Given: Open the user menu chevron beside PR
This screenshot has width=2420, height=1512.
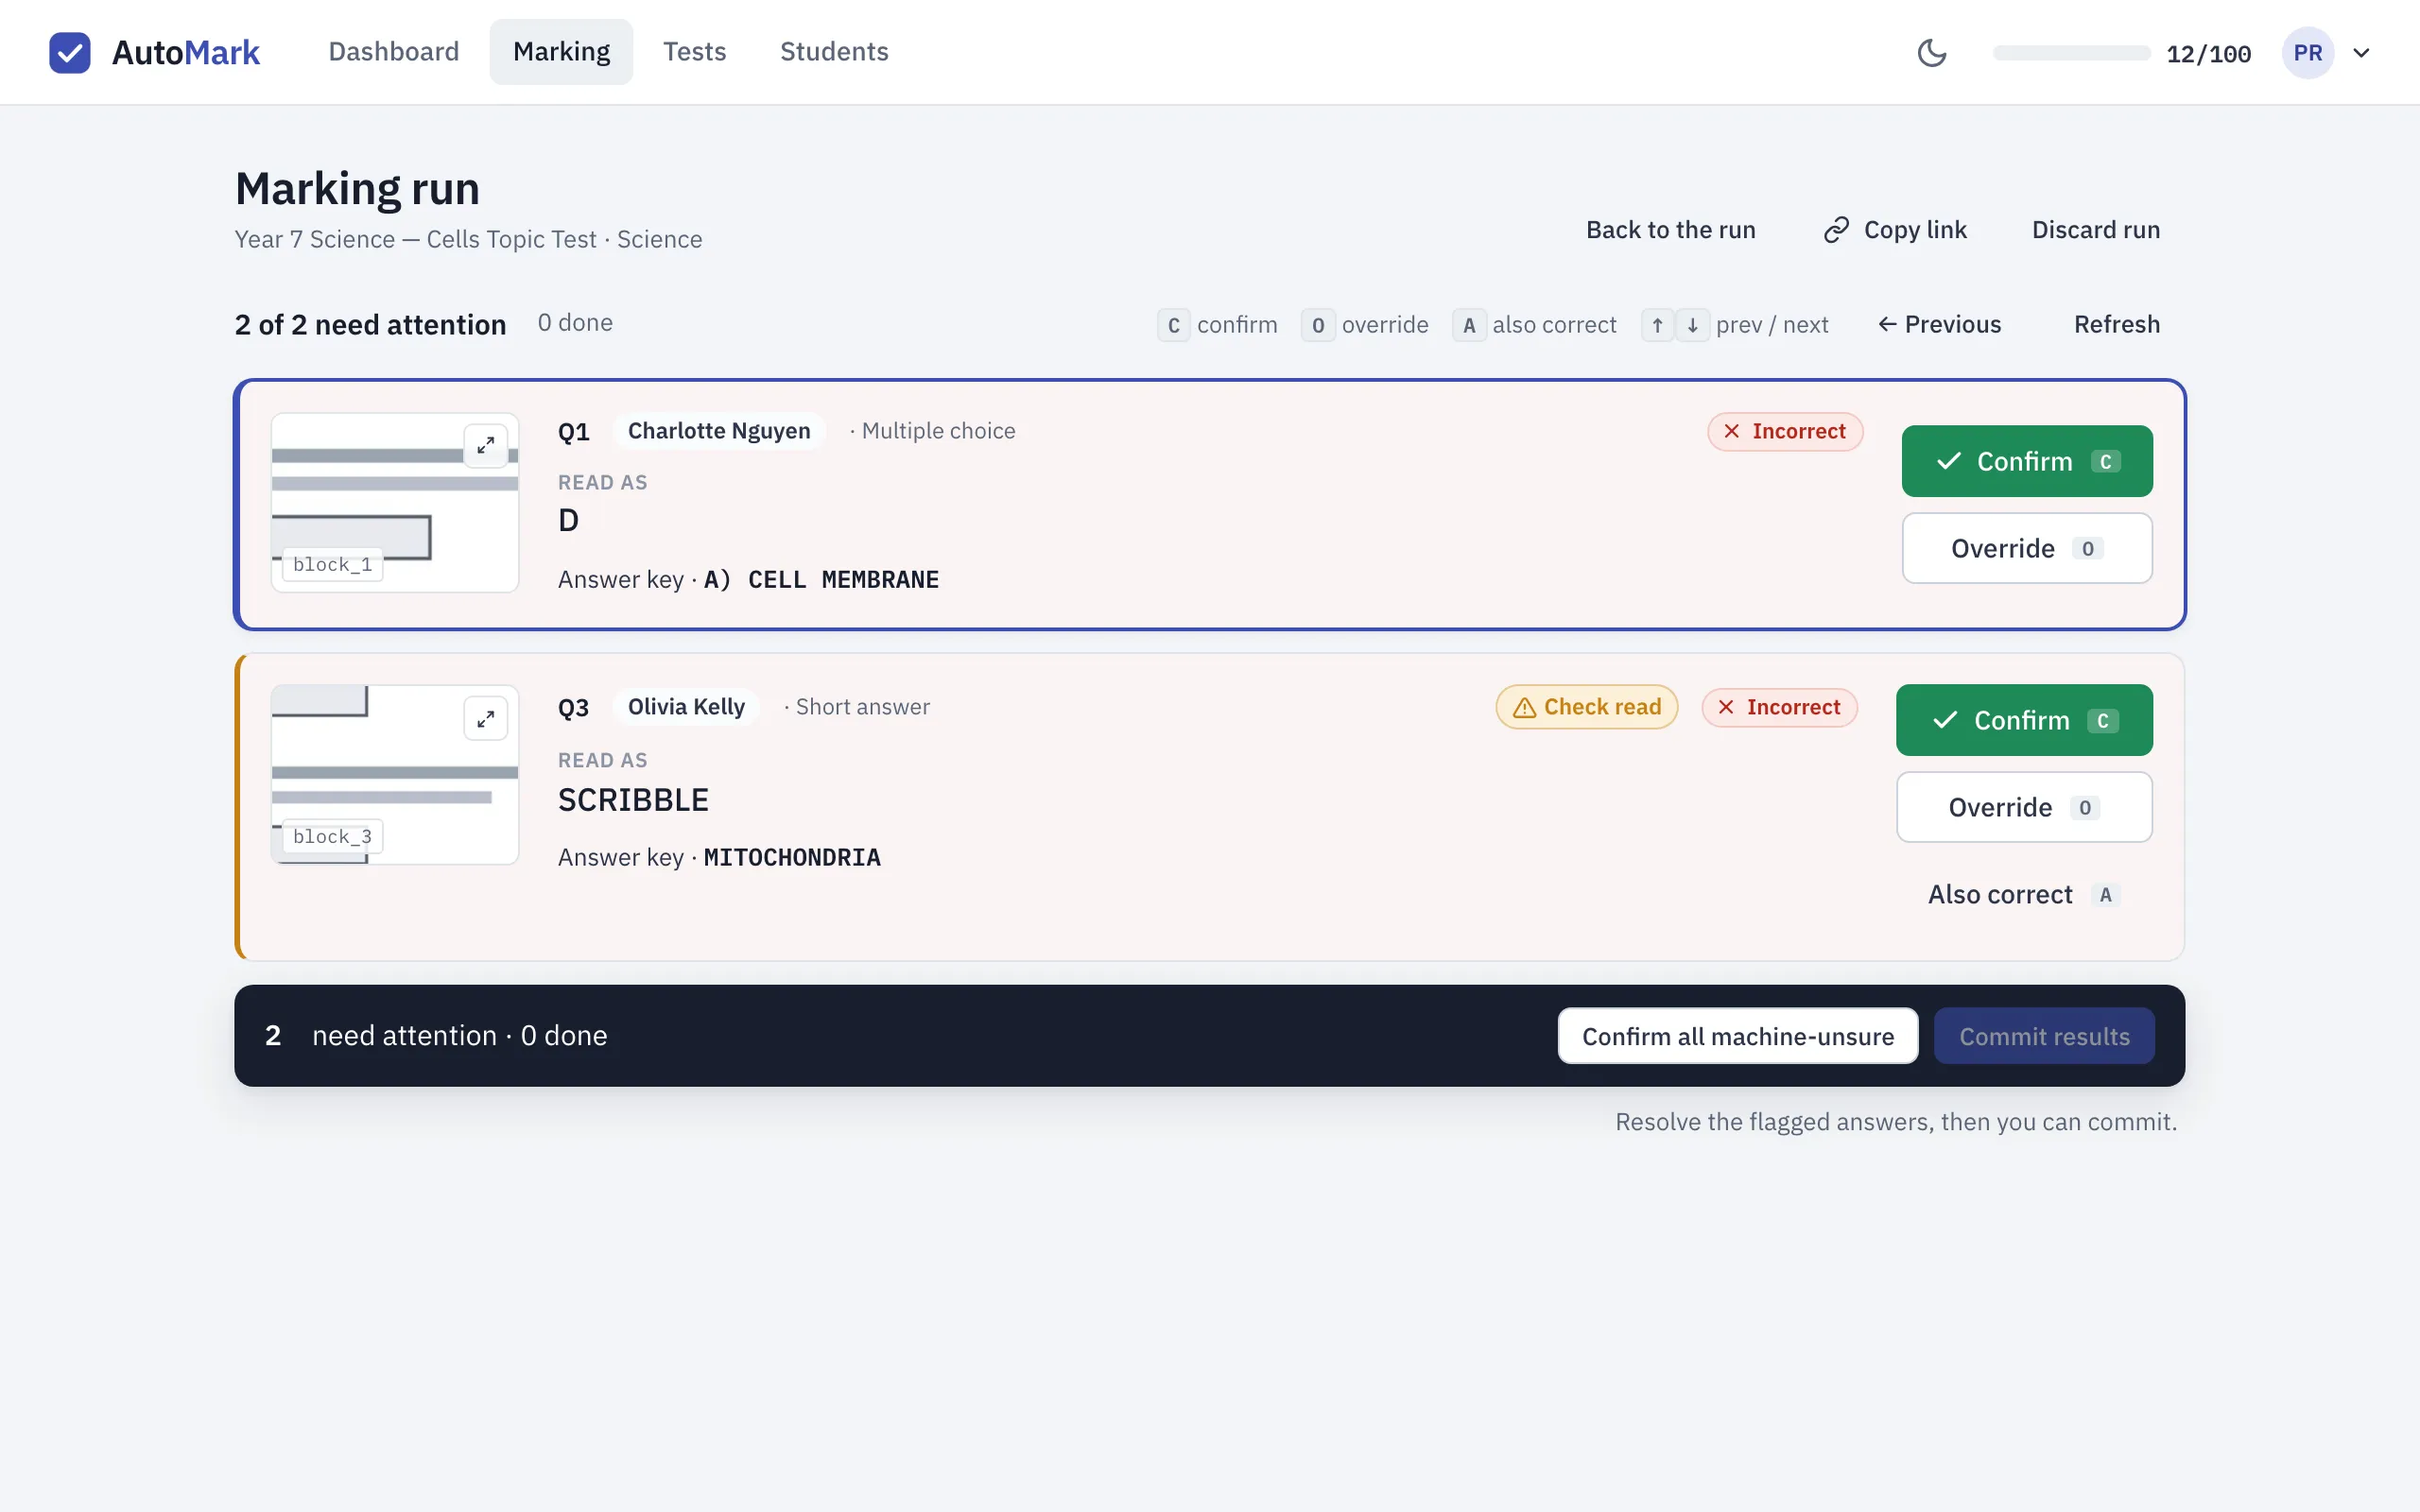Looking at the screenshot, I should coord(2361,53).
